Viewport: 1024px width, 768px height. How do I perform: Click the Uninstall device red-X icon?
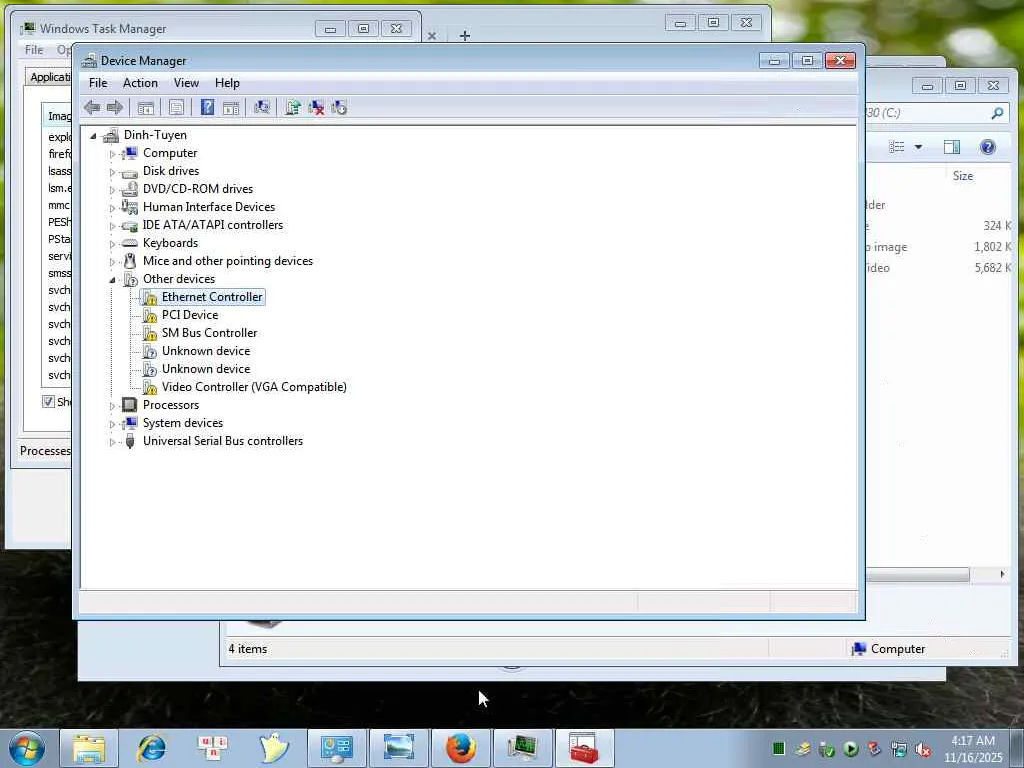pos(316,108)
